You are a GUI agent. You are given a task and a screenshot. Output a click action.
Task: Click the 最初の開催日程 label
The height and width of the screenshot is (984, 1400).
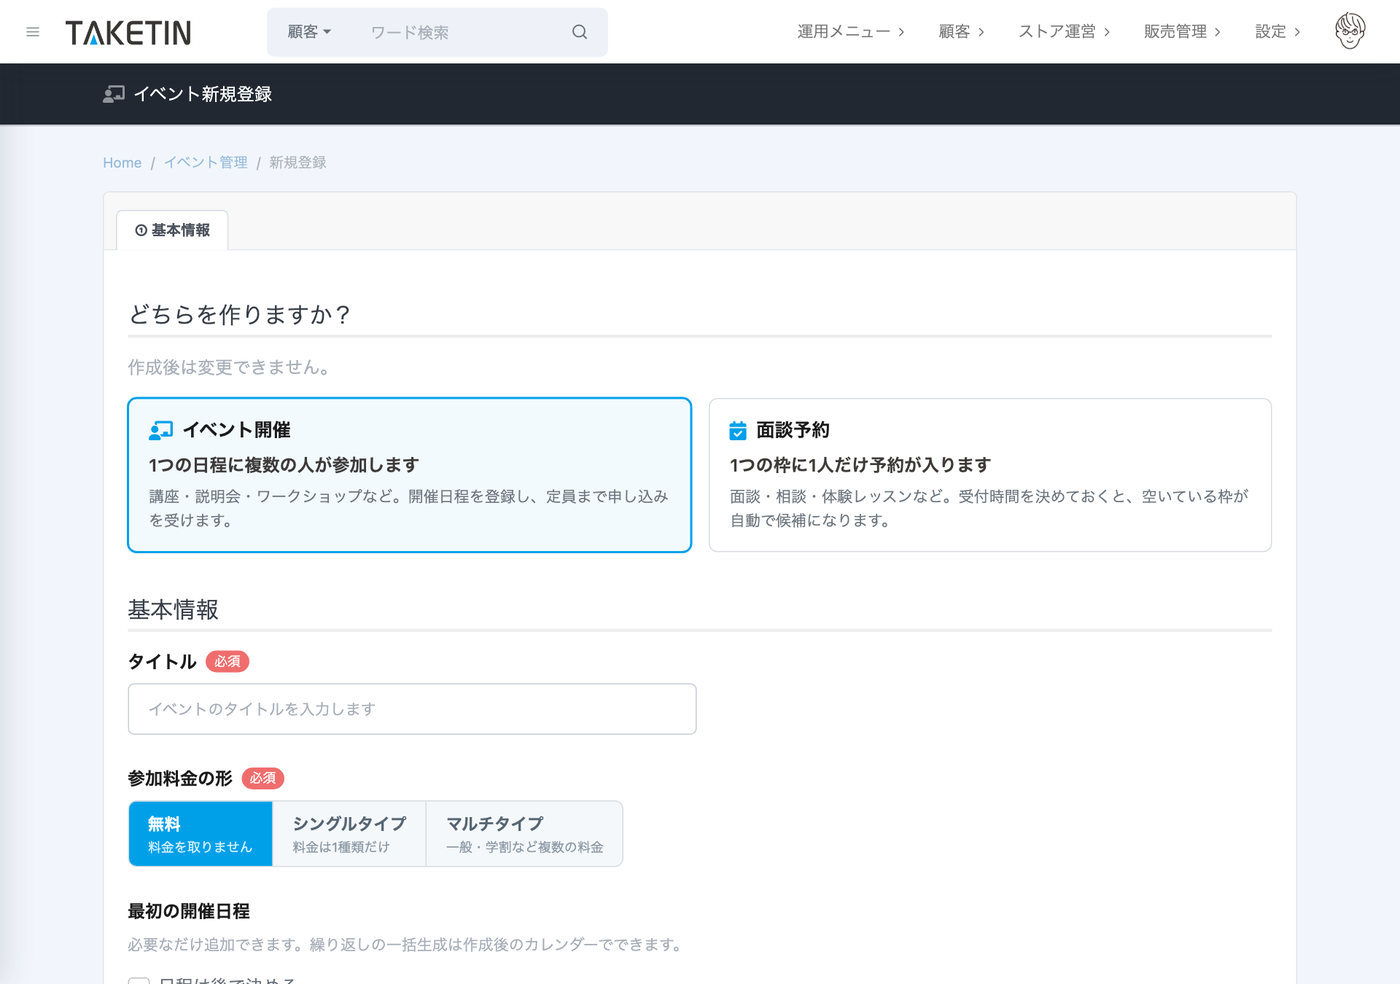189,911
